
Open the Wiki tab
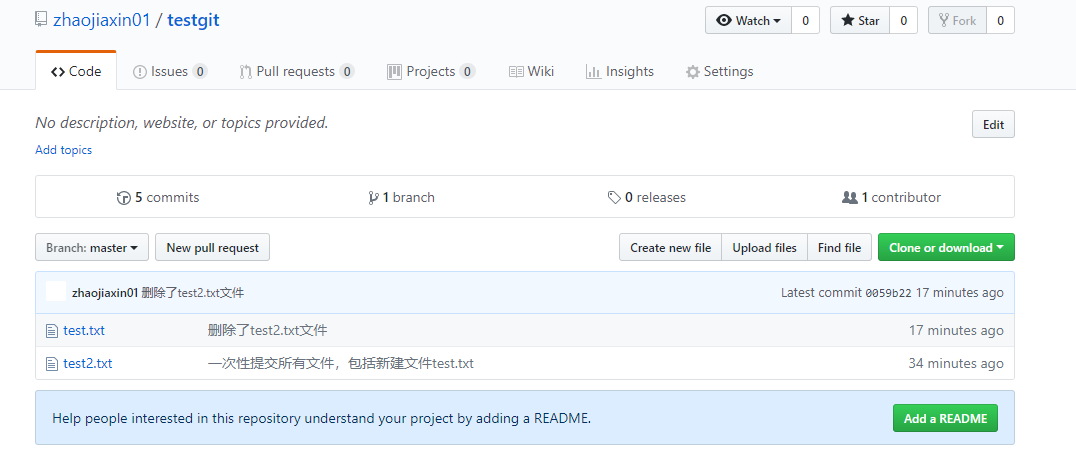pyautogui.click(x=531, y=71)
